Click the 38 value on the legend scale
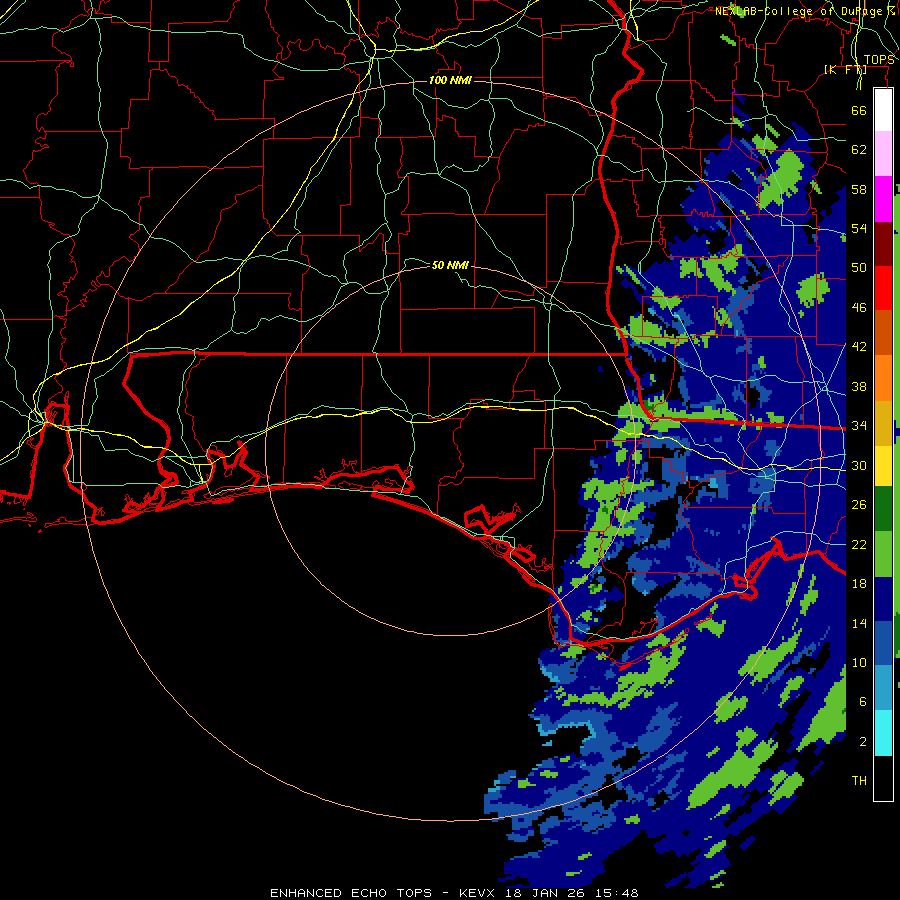Screen dimensions: 900x900 859,387
